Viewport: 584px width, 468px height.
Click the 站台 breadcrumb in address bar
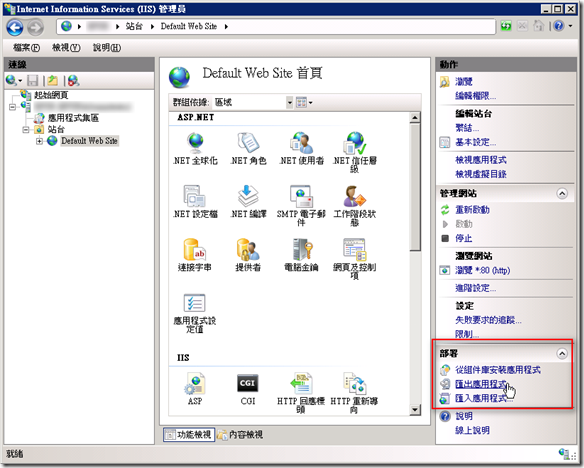134,26
